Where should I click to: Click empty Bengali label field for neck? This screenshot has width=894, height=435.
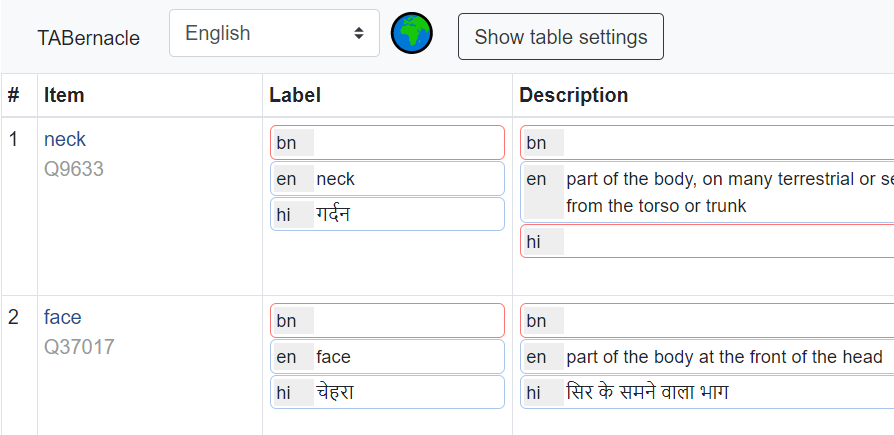point(406,143)
